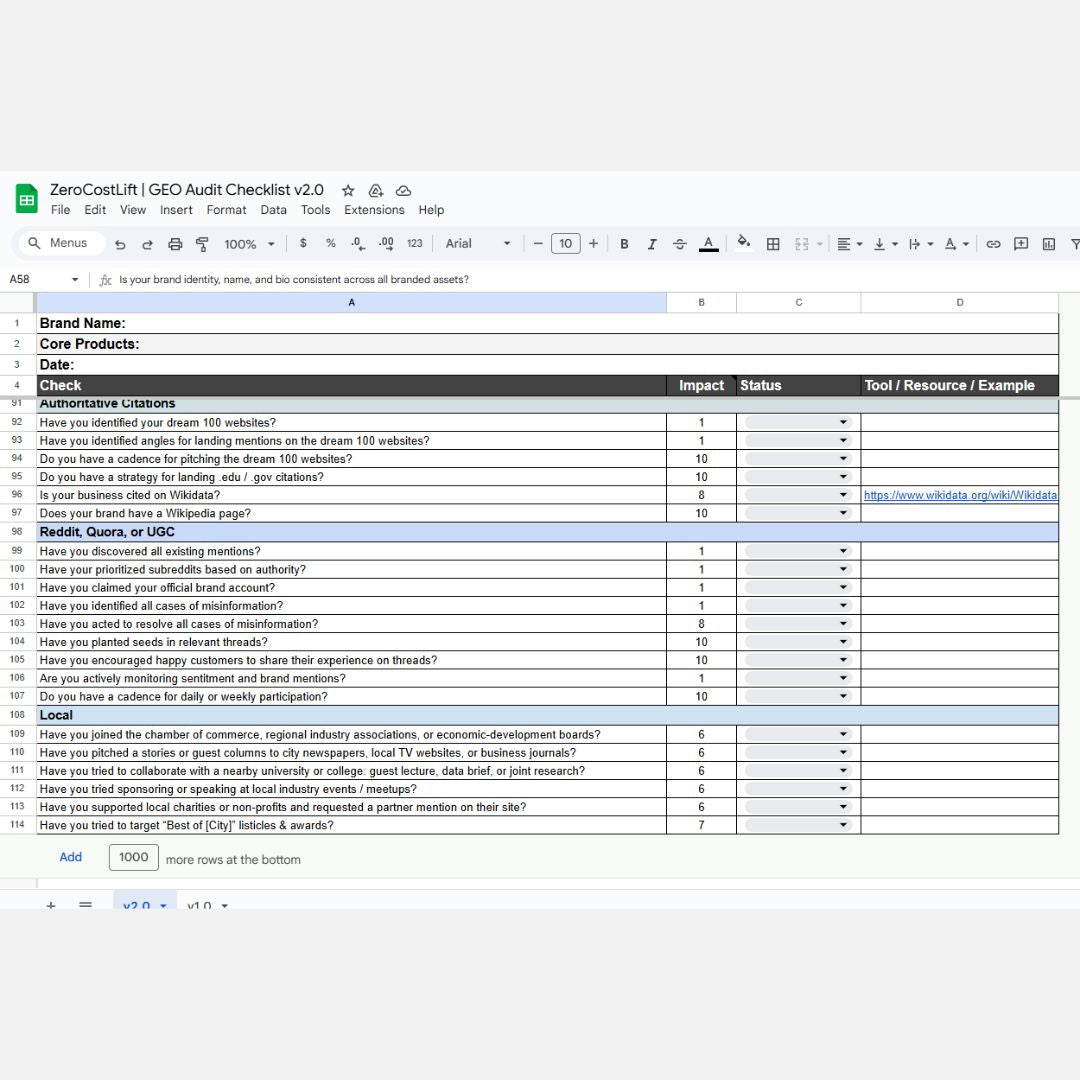Click the undo arrow icon

[120, 244]
